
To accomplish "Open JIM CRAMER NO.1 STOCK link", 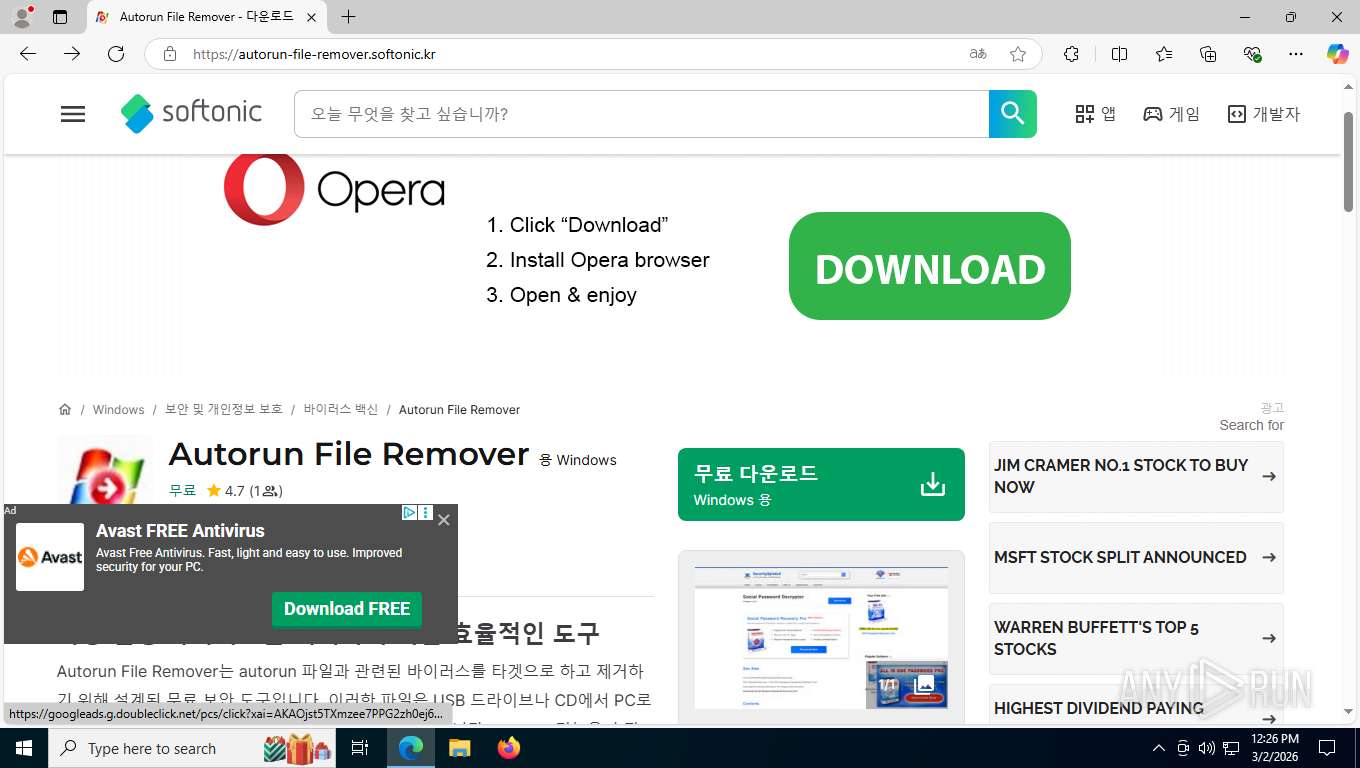I will [x=1136, y=477].
